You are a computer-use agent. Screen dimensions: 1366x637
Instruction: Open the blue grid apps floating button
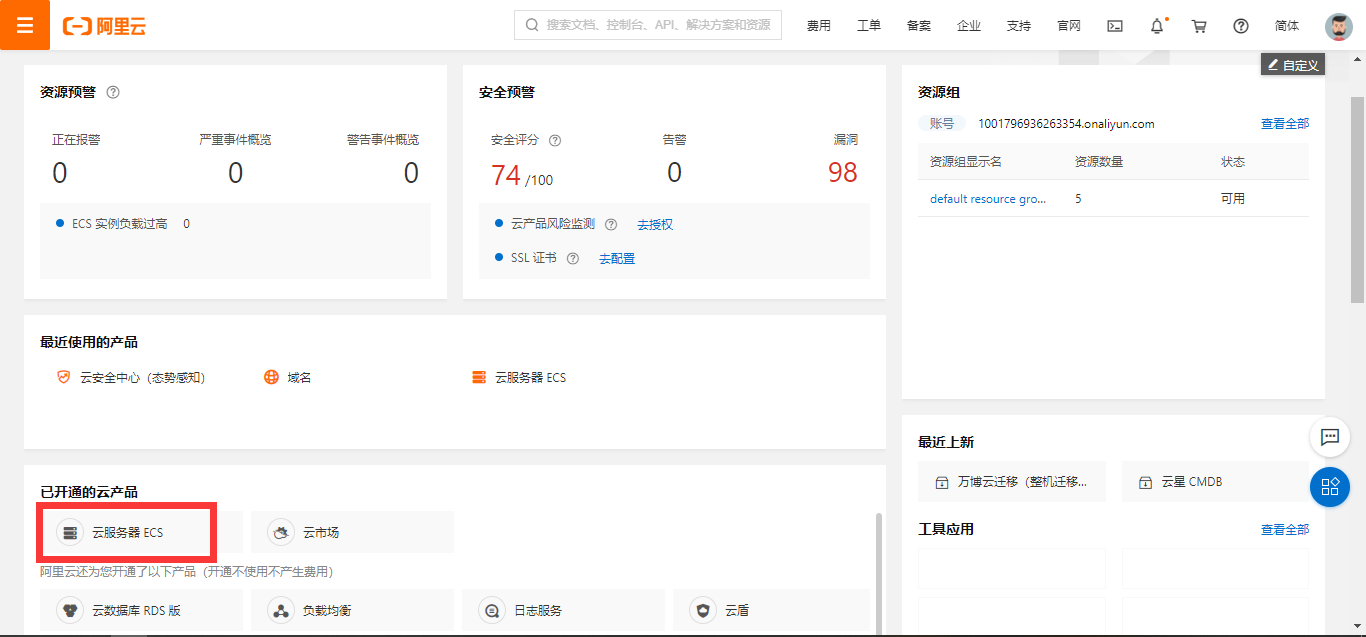(x=1330, y=487)
